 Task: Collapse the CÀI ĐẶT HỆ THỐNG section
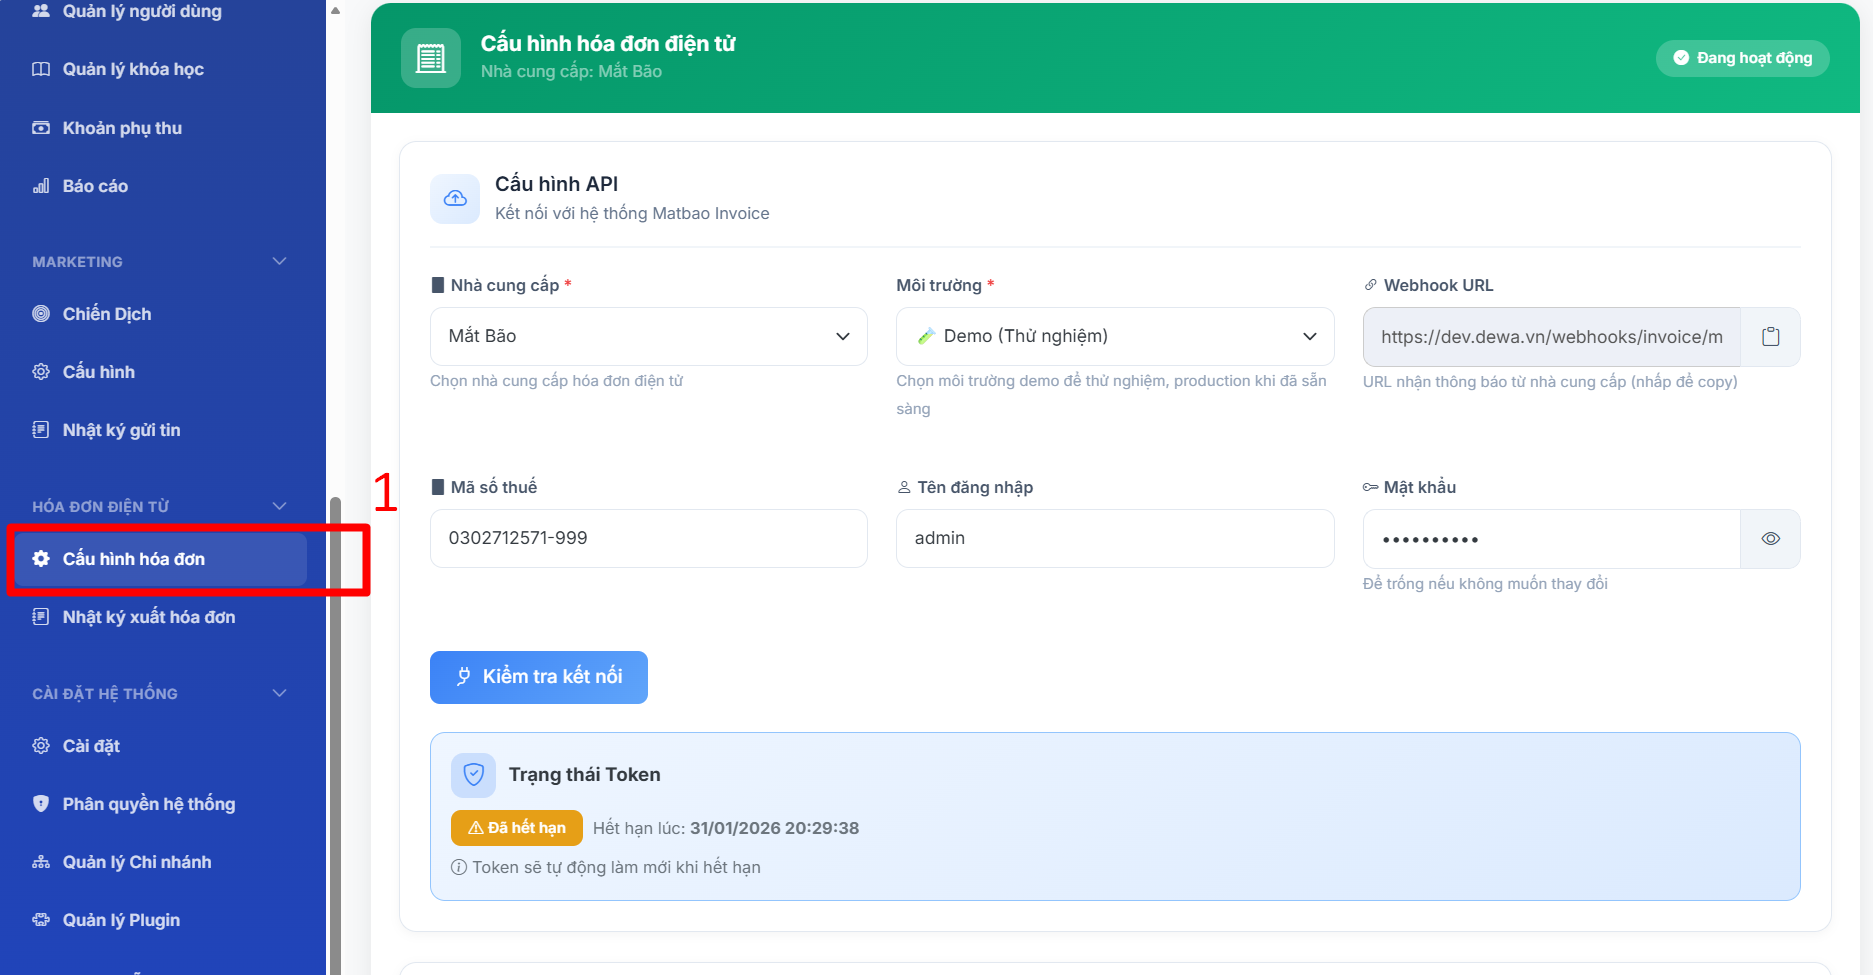click(x=279, y=694)
